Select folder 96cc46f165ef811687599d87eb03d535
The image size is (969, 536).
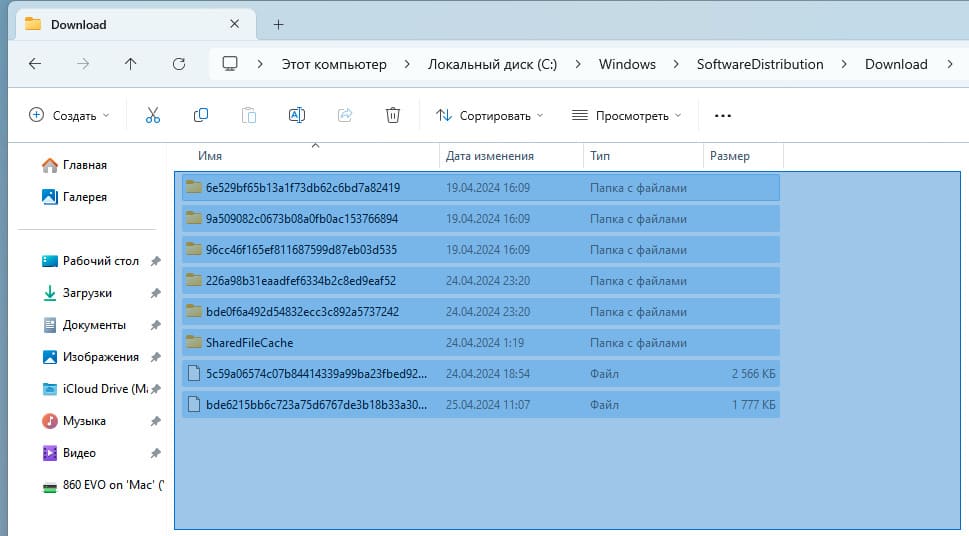[481, 249]
